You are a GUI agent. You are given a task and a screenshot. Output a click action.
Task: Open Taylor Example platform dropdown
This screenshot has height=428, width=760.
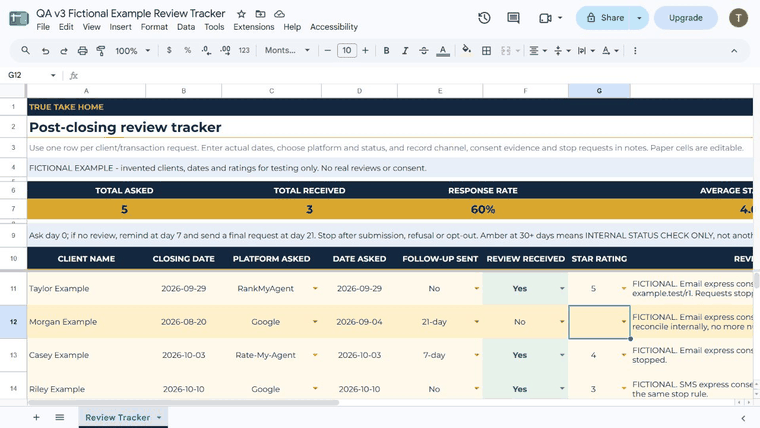[315, 288]
